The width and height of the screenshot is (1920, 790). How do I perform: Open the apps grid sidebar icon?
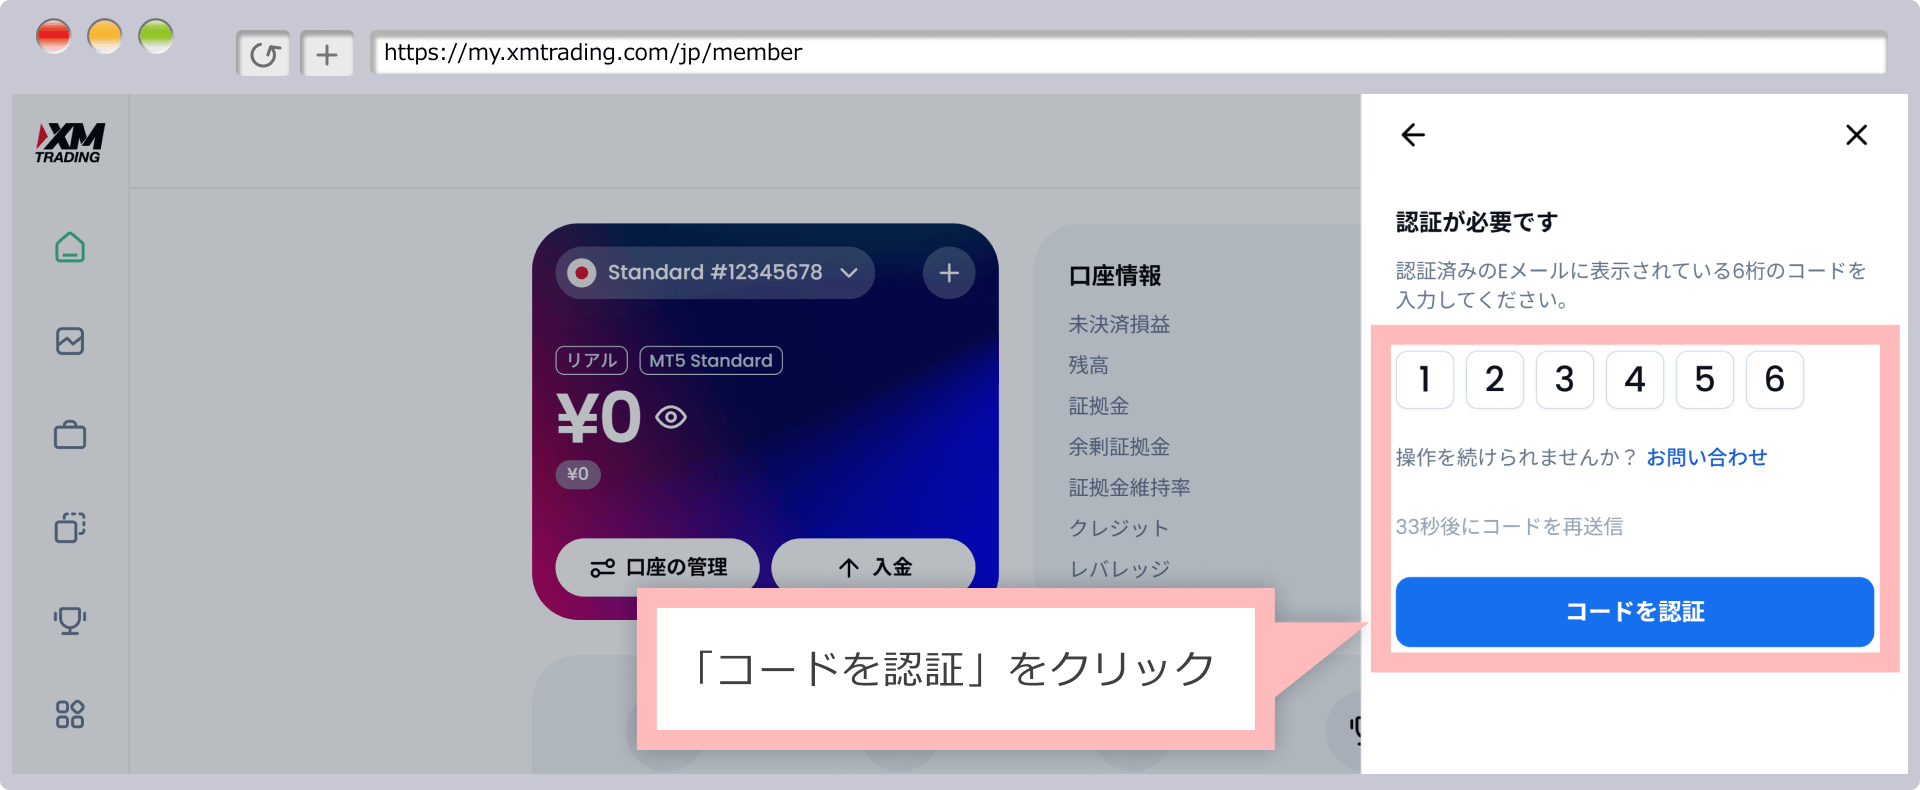tap(70, 714)
